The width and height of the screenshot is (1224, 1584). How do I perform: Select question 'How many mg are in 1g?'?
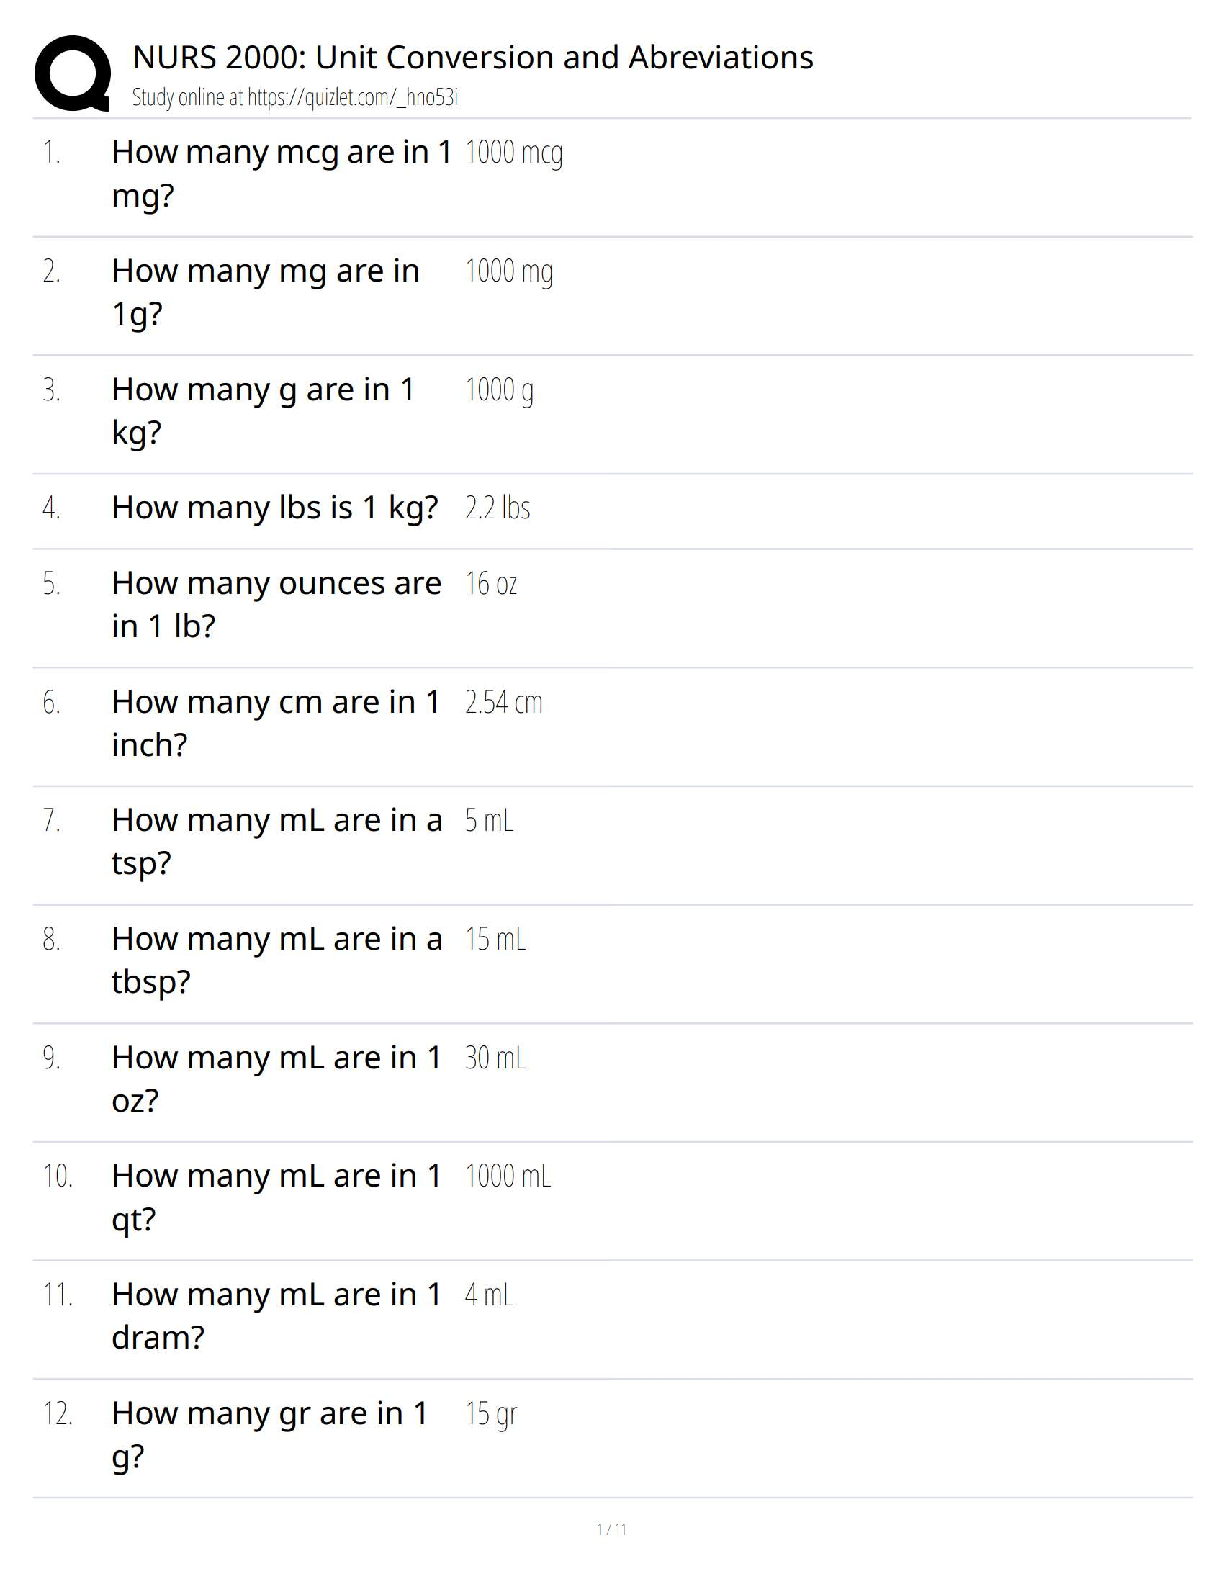pos(265,292)
